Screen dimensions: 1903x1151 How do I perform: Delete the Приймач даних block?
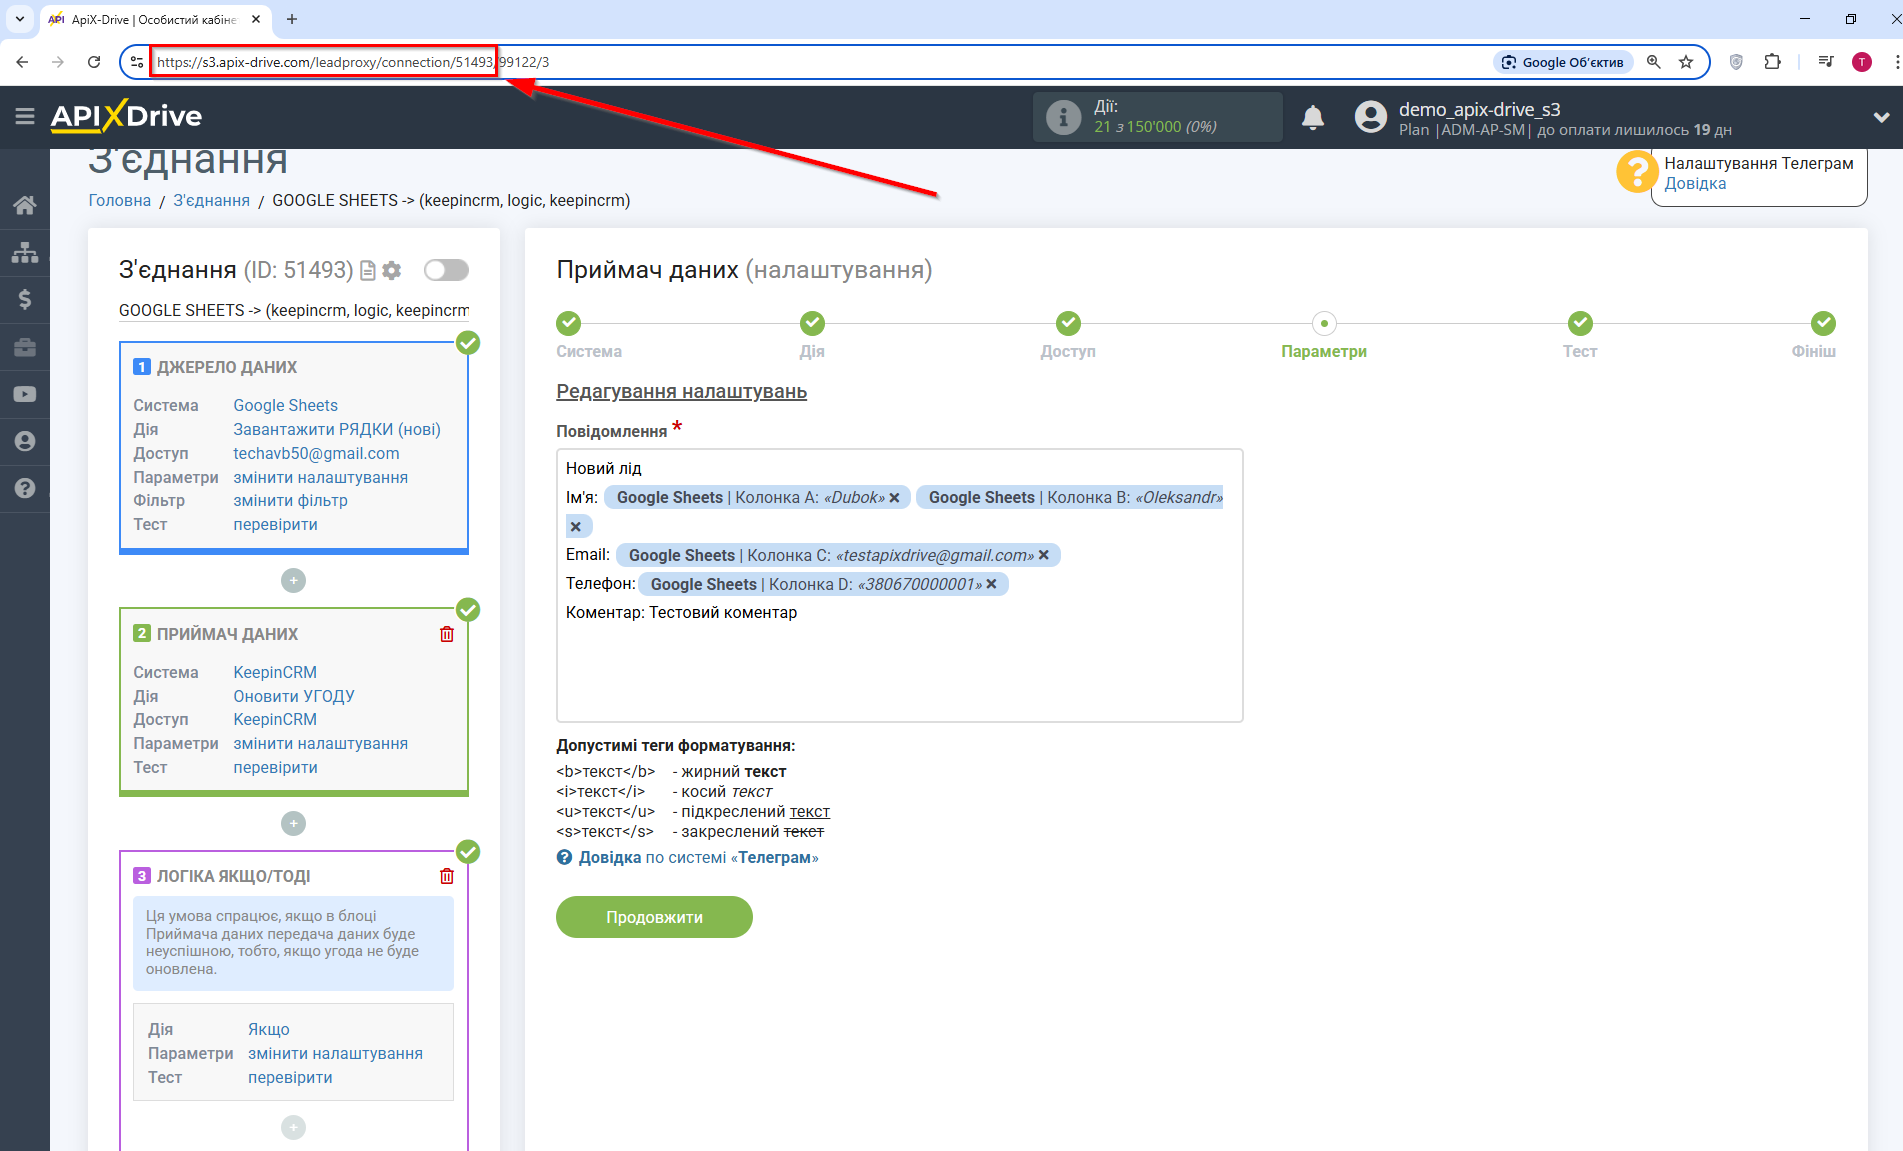click(x=447, y=634)
